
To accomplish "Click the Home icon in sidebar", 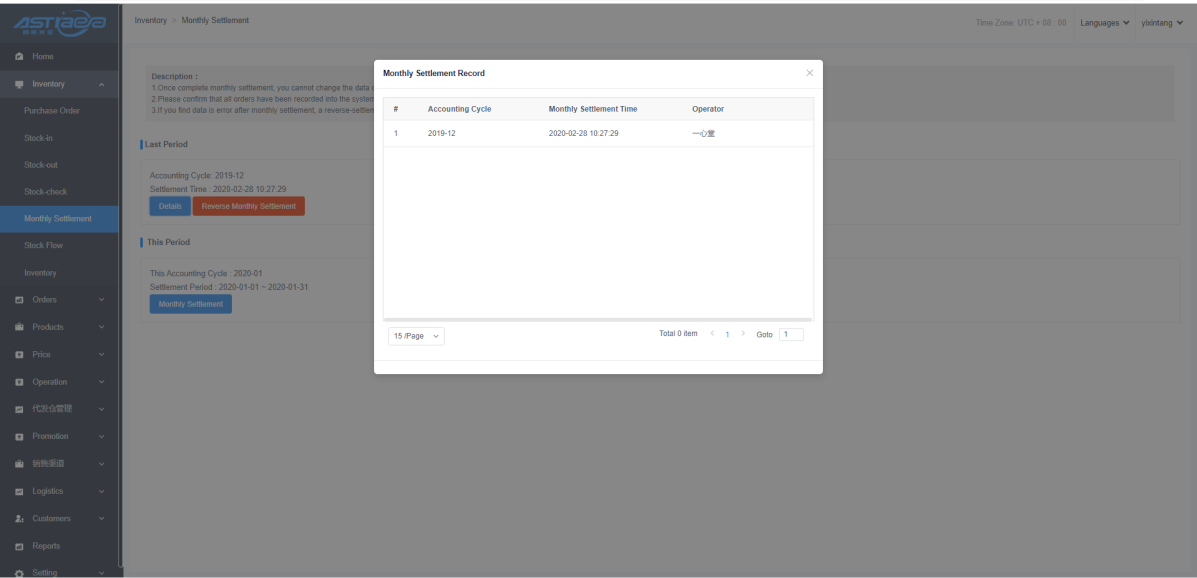I will (x=19, y=56).
